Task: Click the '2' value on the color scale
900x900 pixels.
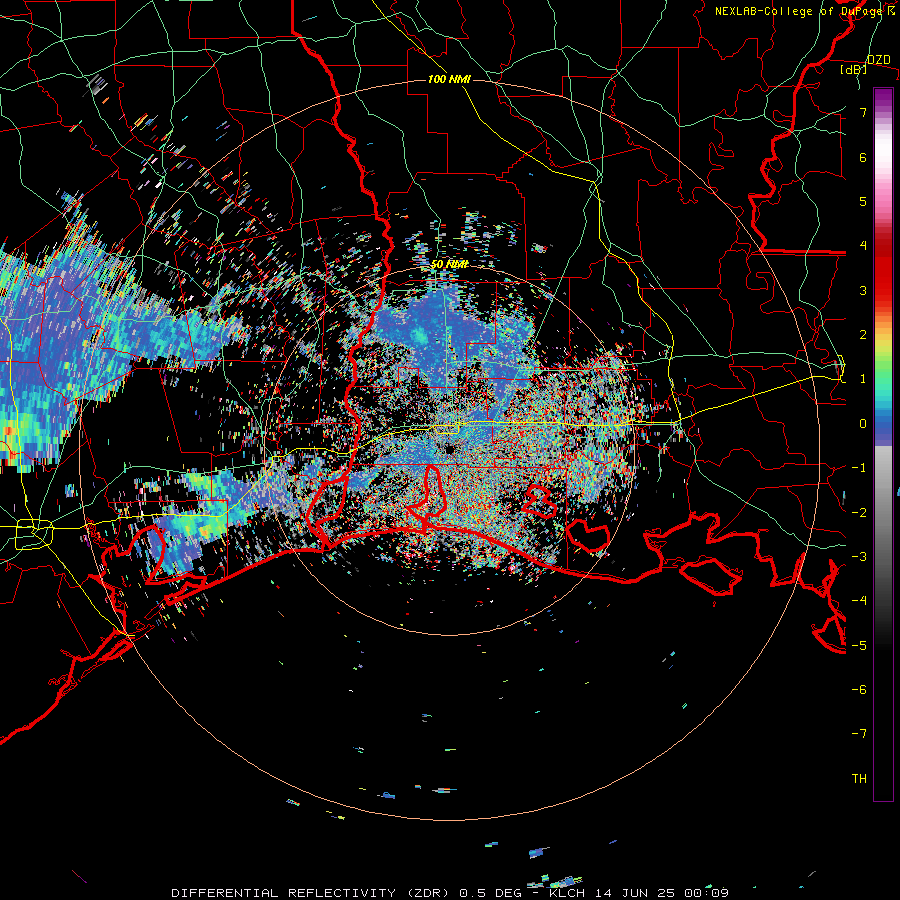Action: point(863,335)
